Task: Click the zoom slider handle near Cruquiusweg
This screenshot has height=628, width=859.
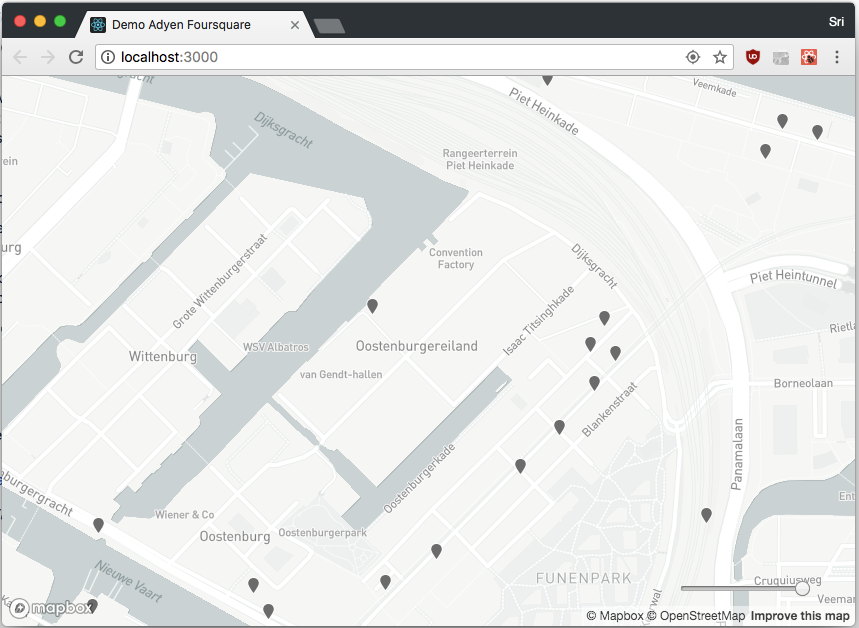Action: click(x=802, y=588)
